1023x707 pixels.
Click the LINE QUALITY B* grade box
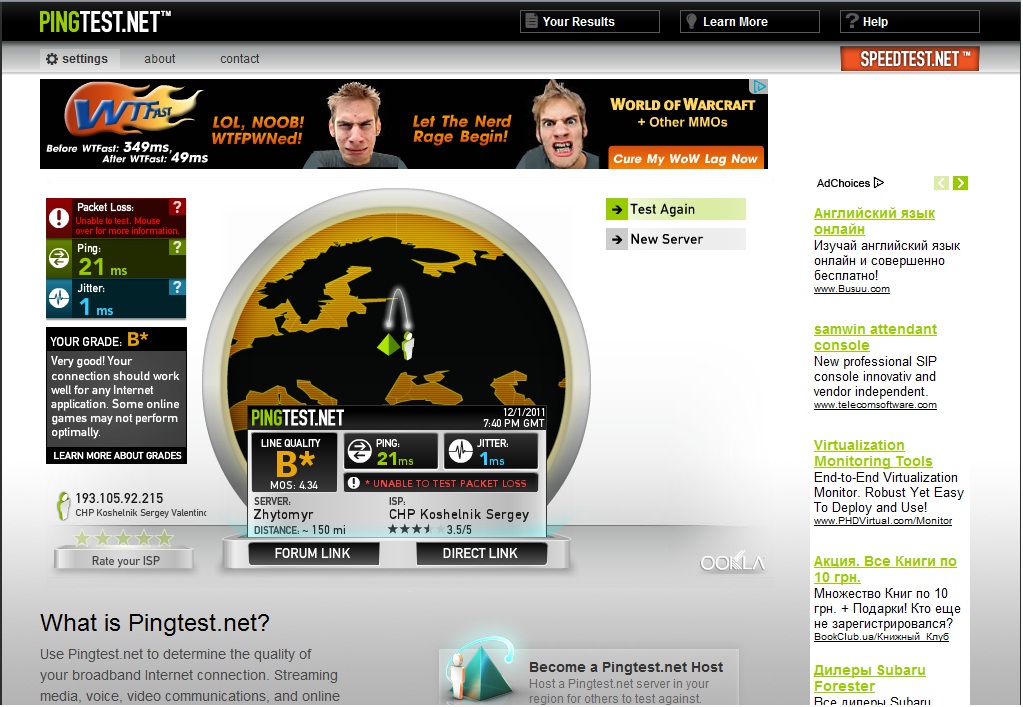point(295,462)
